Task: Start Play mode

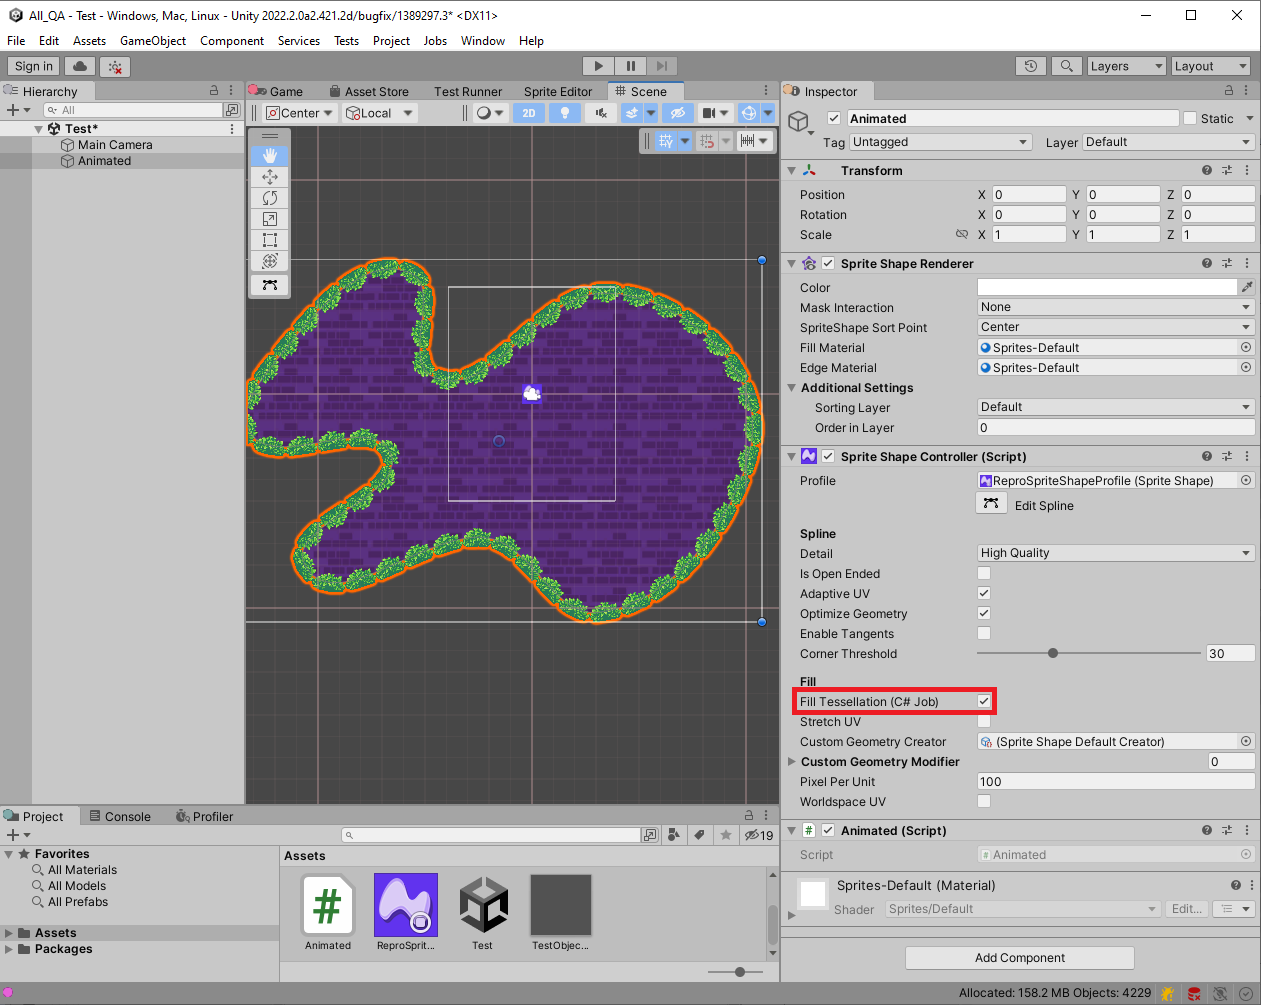Action: pos(598,66)
